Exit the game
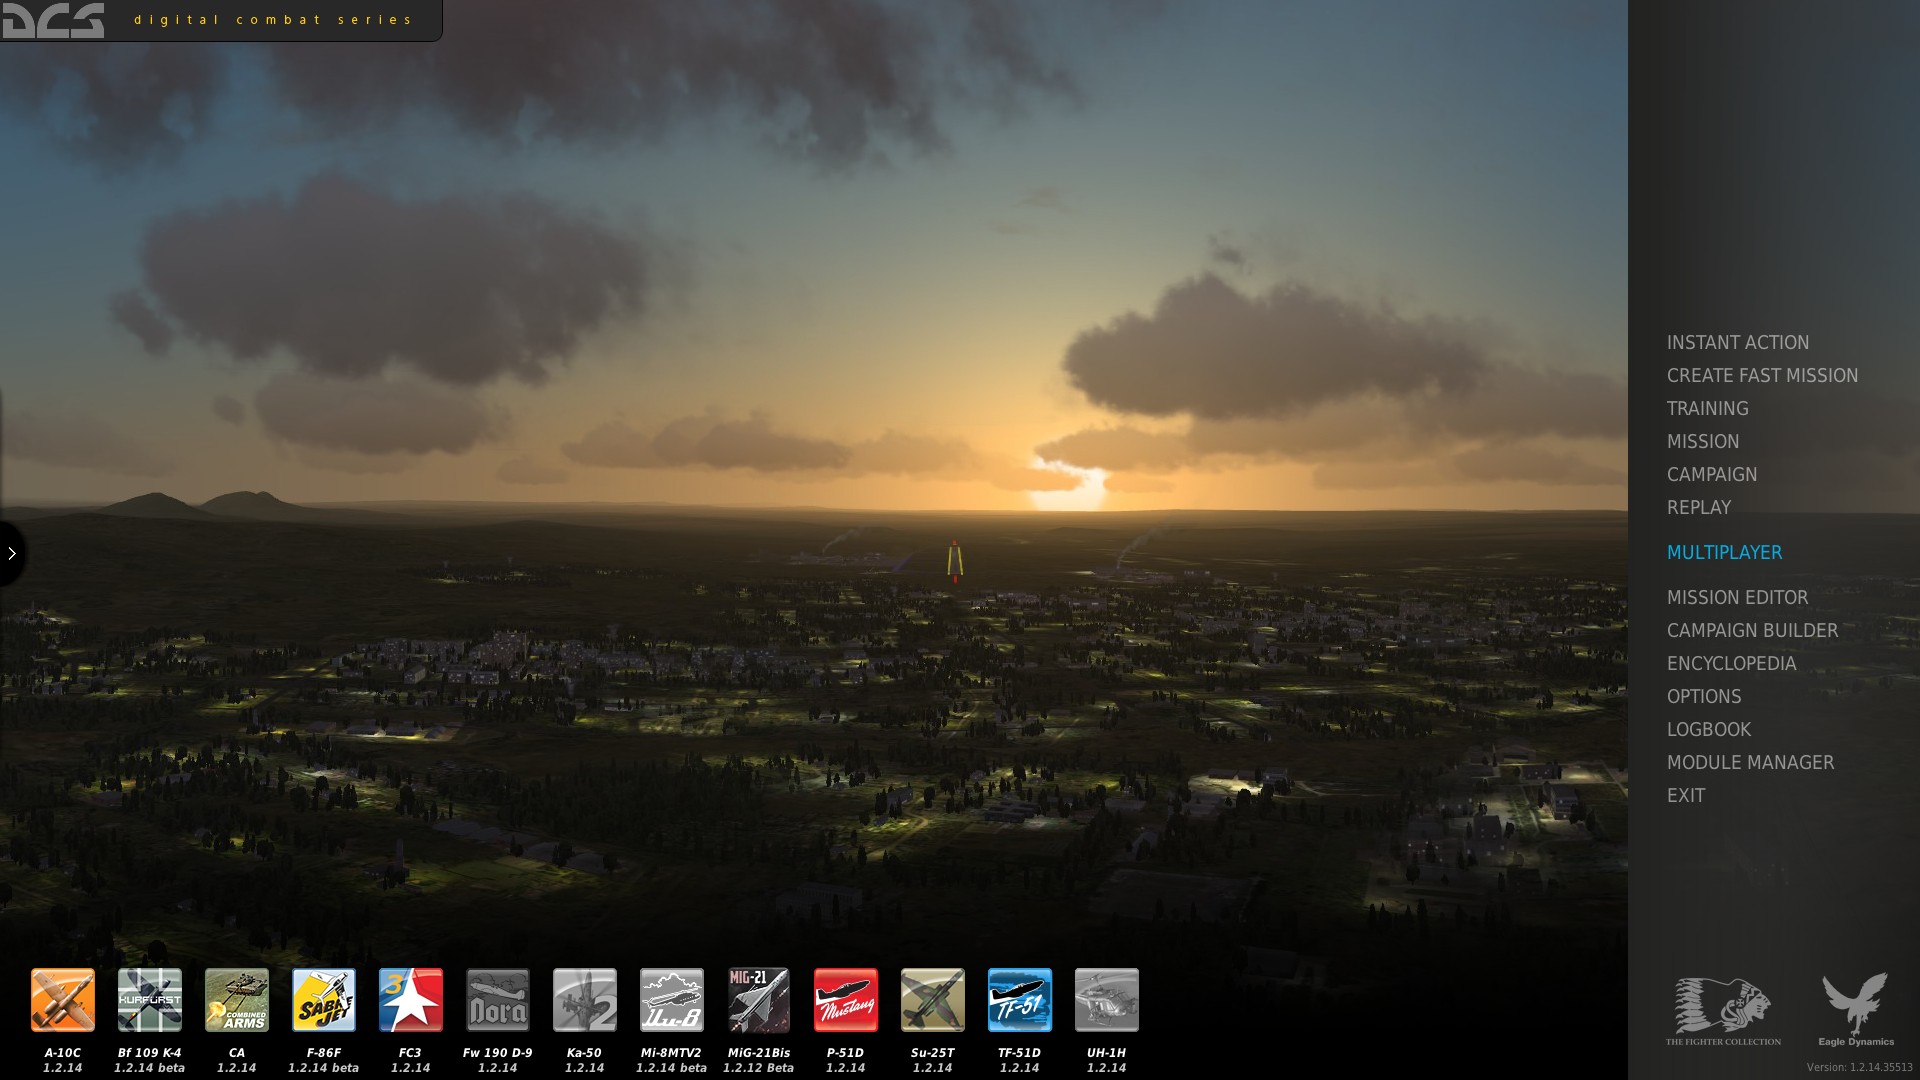The width and height of the screenshot is (1920, 1080). coord(1685,796)
